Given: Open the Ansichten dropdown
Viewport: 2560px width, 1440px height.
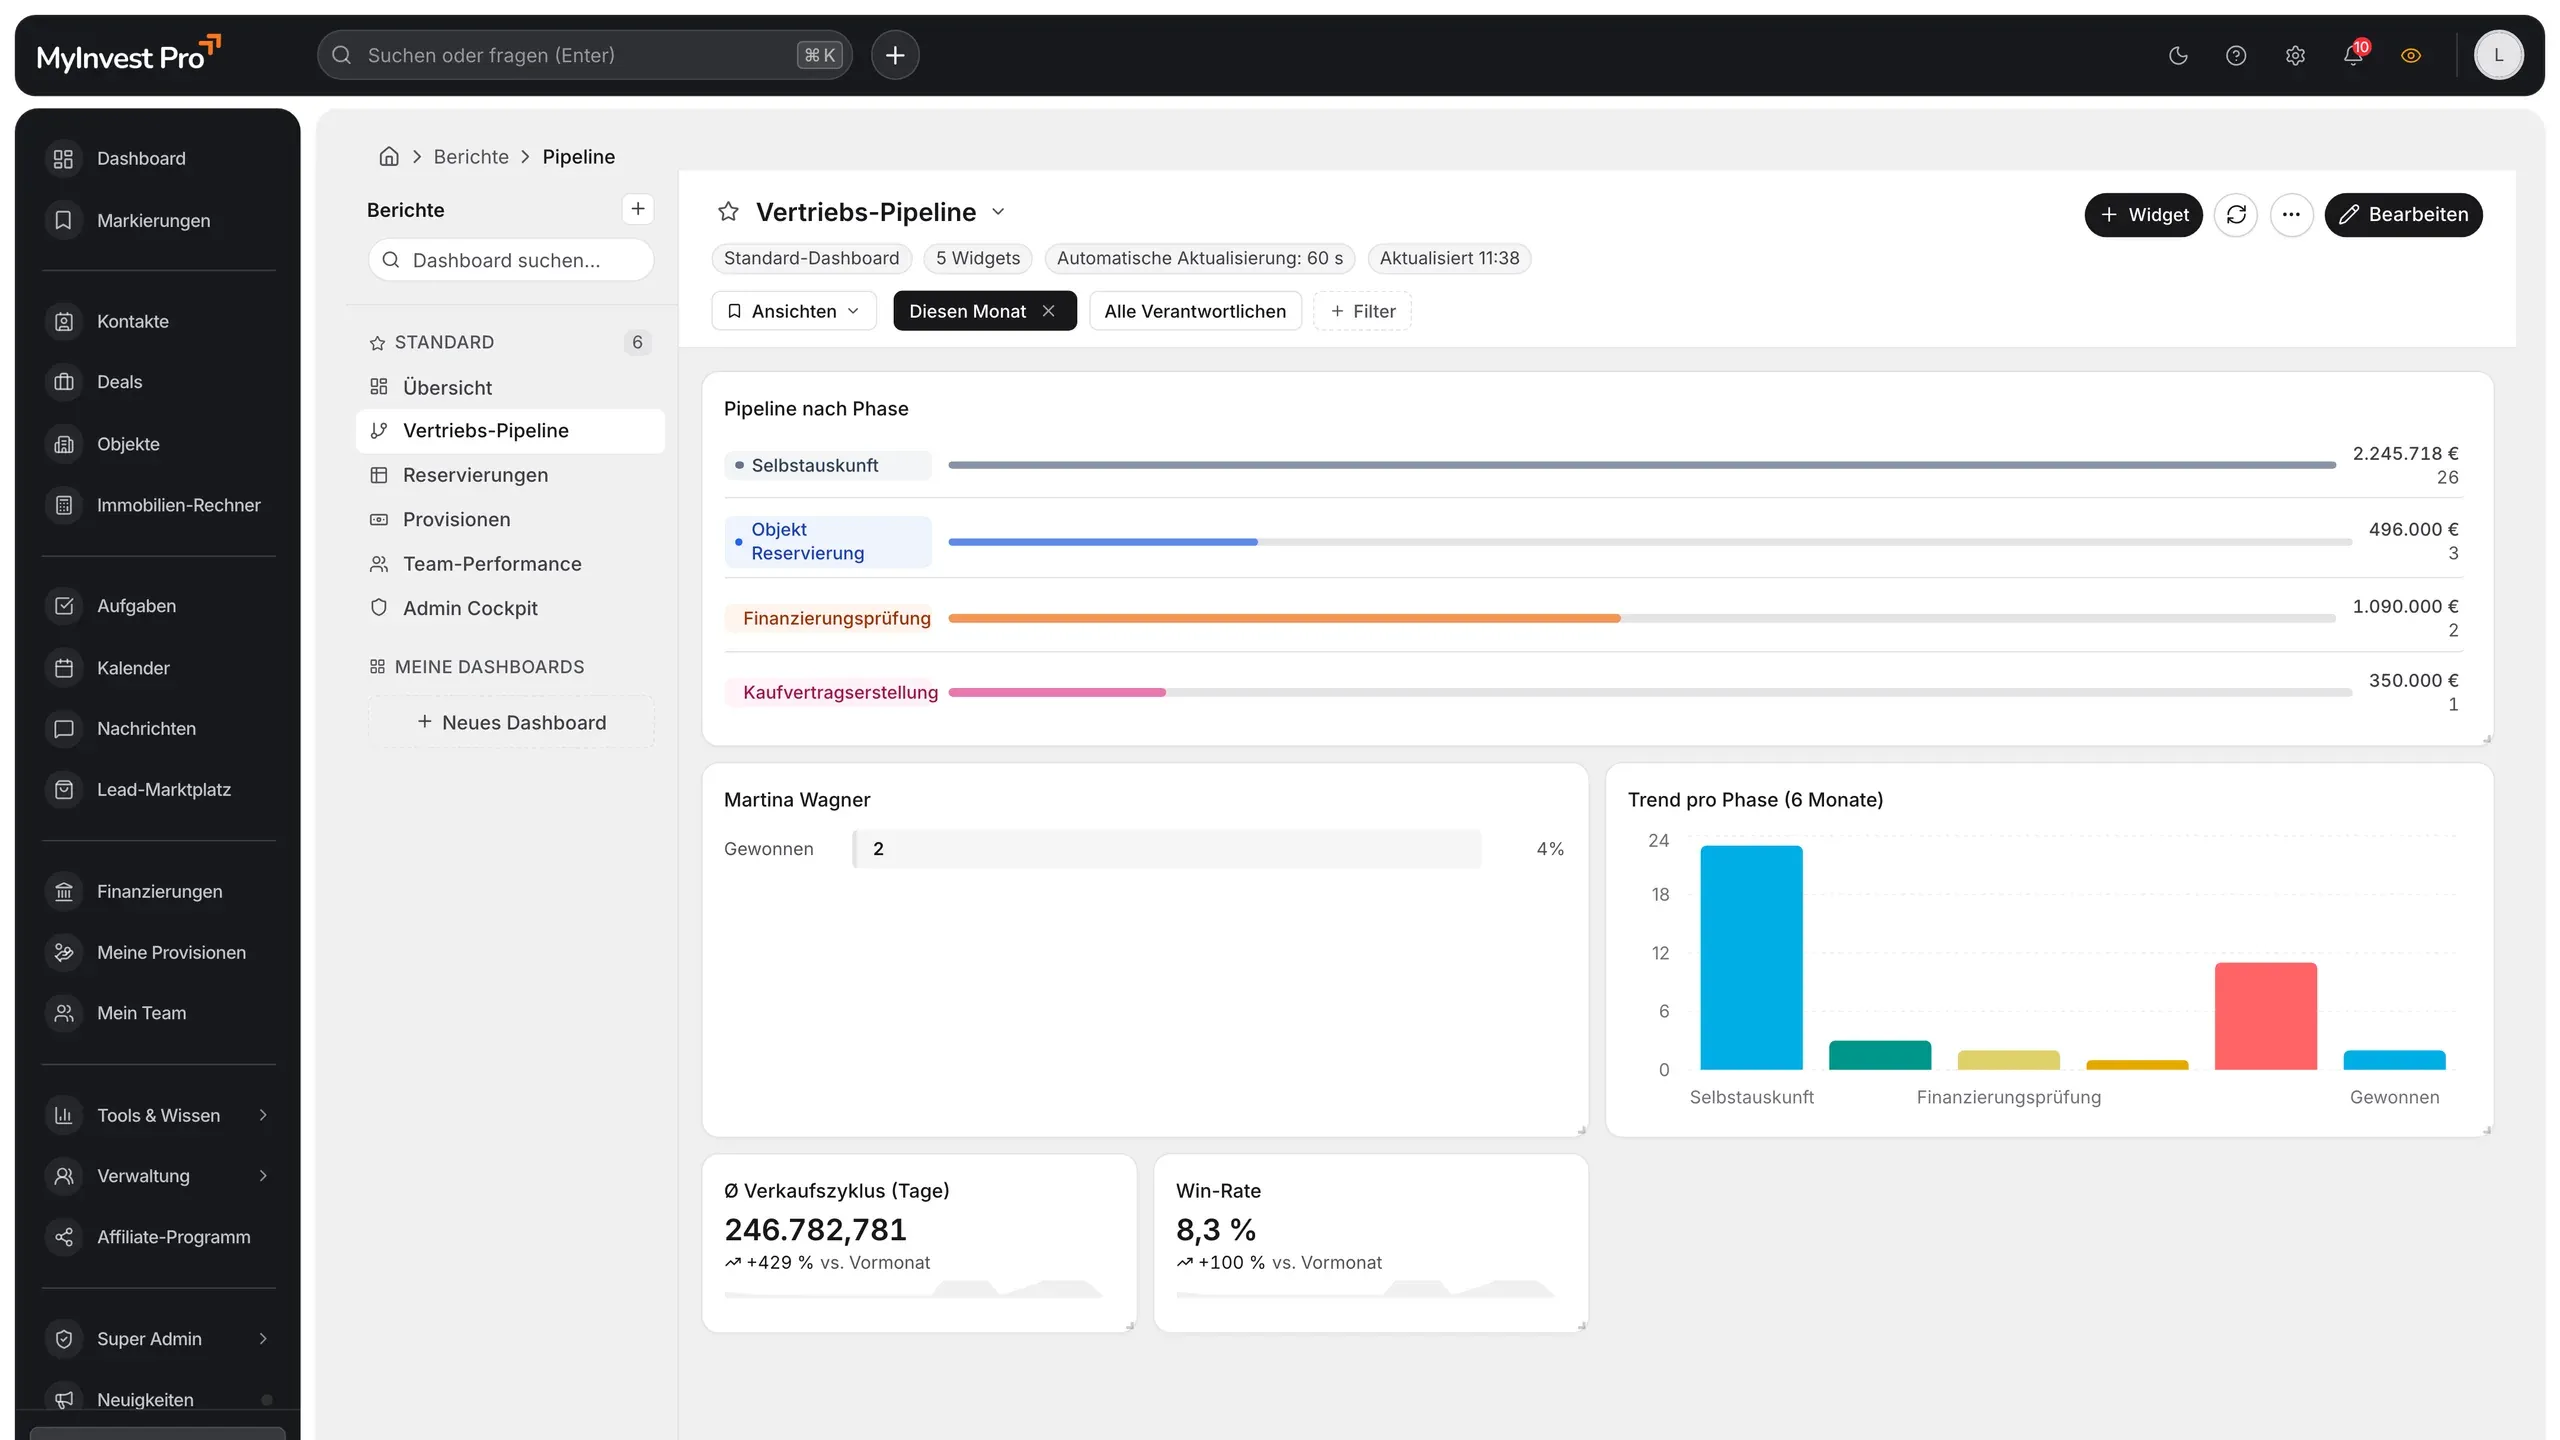Looking at the screenshot, I should (x=794, y=311).
